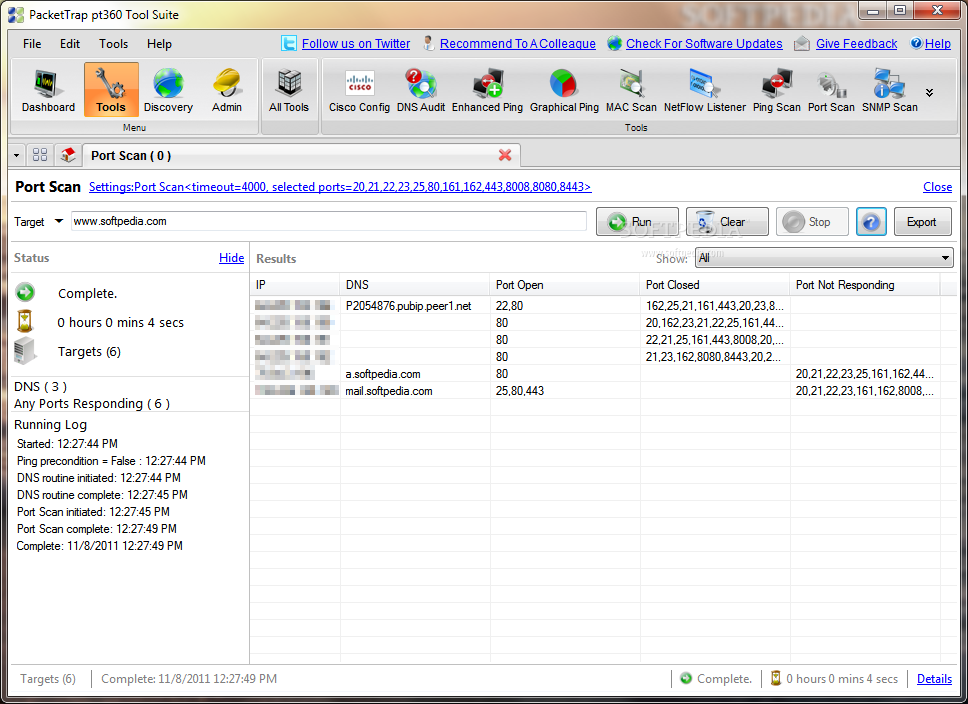Click the Give Feedback envelope icon
968x704 pixels.
coord(801,43)
